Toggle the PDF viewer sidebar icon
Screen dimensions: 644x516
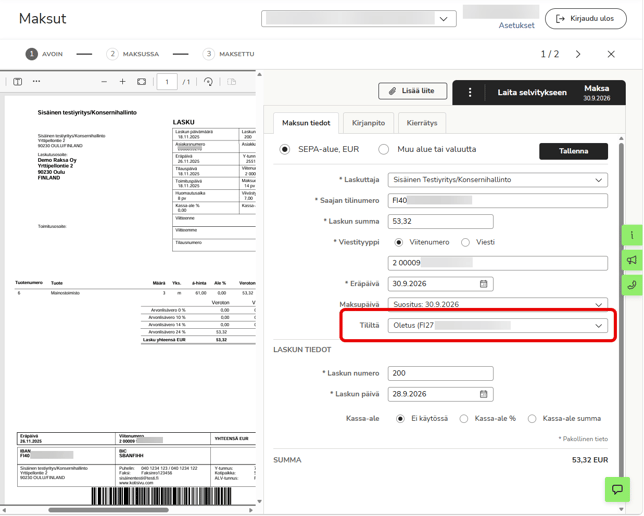[x=18, y=82]
